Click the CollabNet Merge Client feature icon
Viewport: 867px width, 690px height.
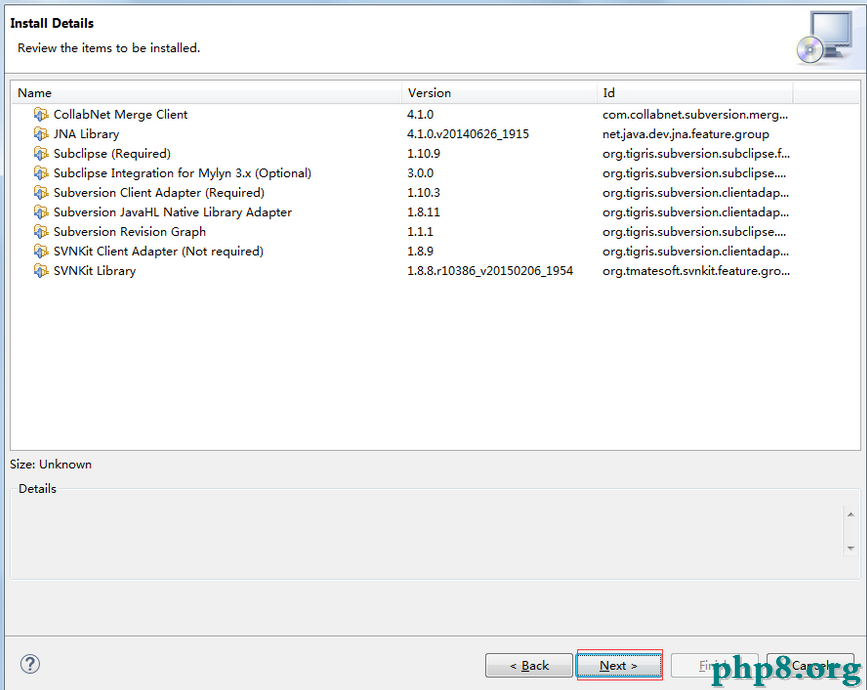coord(40,114)
